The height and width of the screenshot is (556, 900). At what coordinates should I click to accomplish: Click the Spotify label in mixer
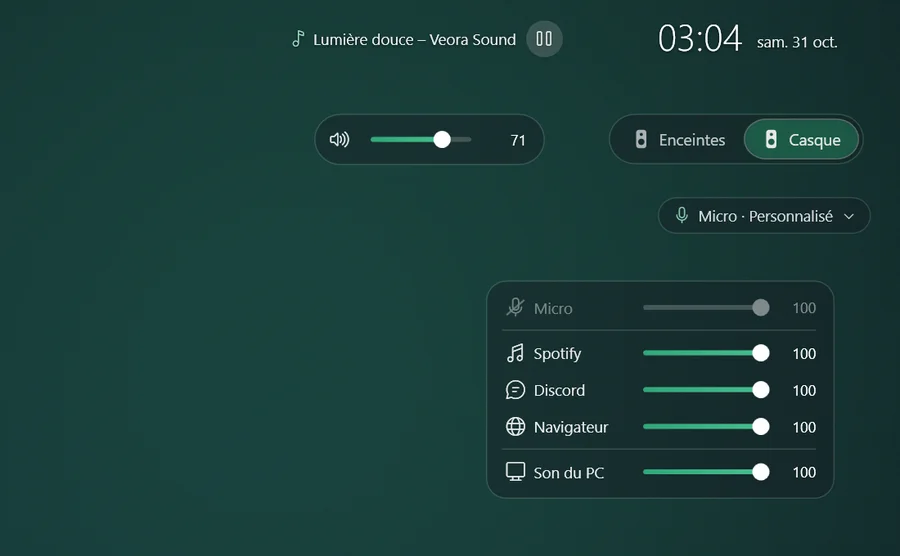pyautogui.click(x=557, y=353)
